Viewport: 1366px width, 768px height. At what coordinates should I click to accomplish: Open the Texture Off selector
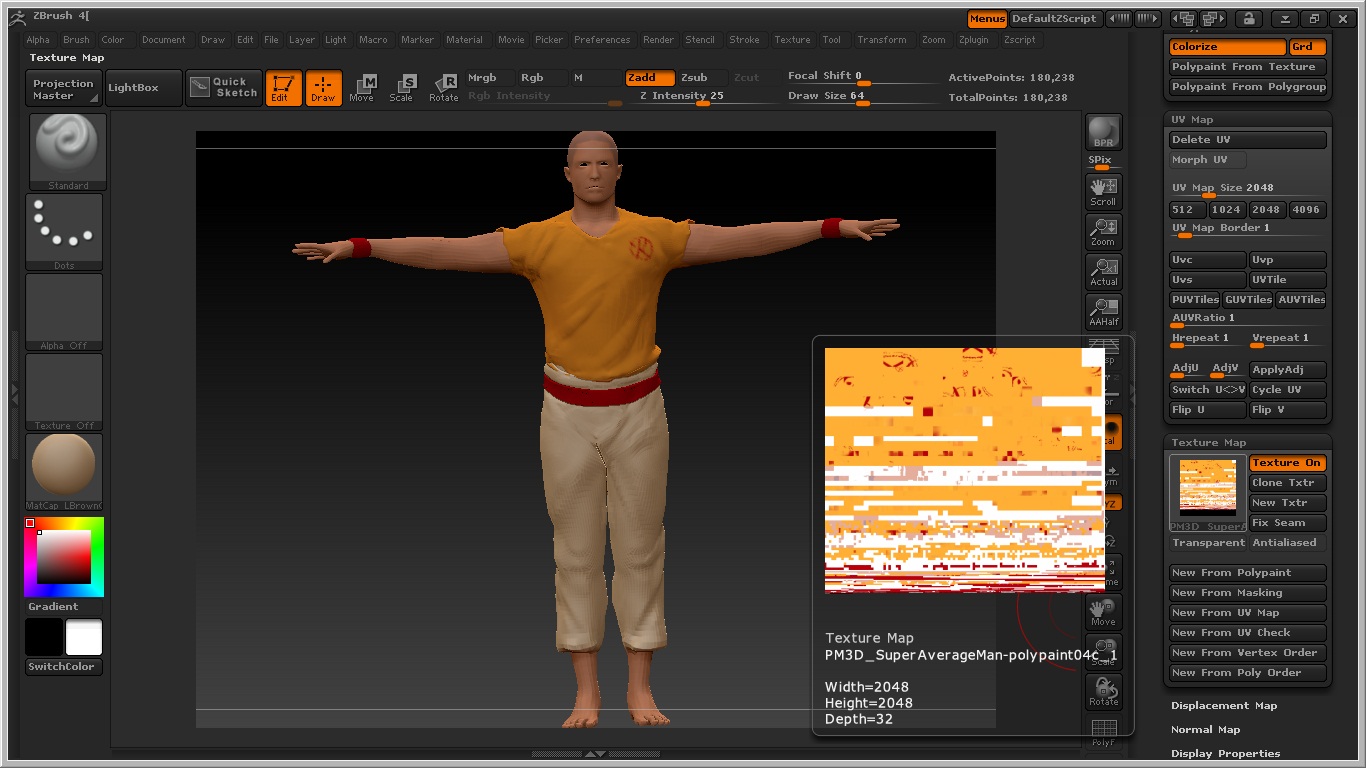pyautogui.click(x=64, y=392)
